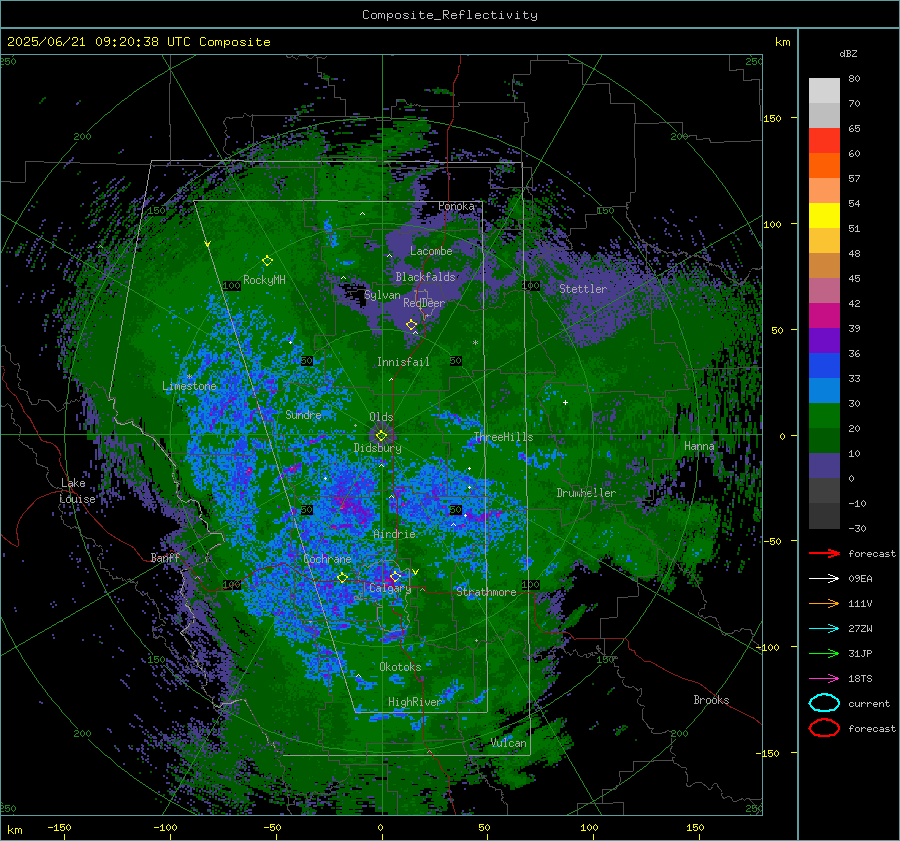
Task: Click the Drumheller label
Action: [586, 493]
